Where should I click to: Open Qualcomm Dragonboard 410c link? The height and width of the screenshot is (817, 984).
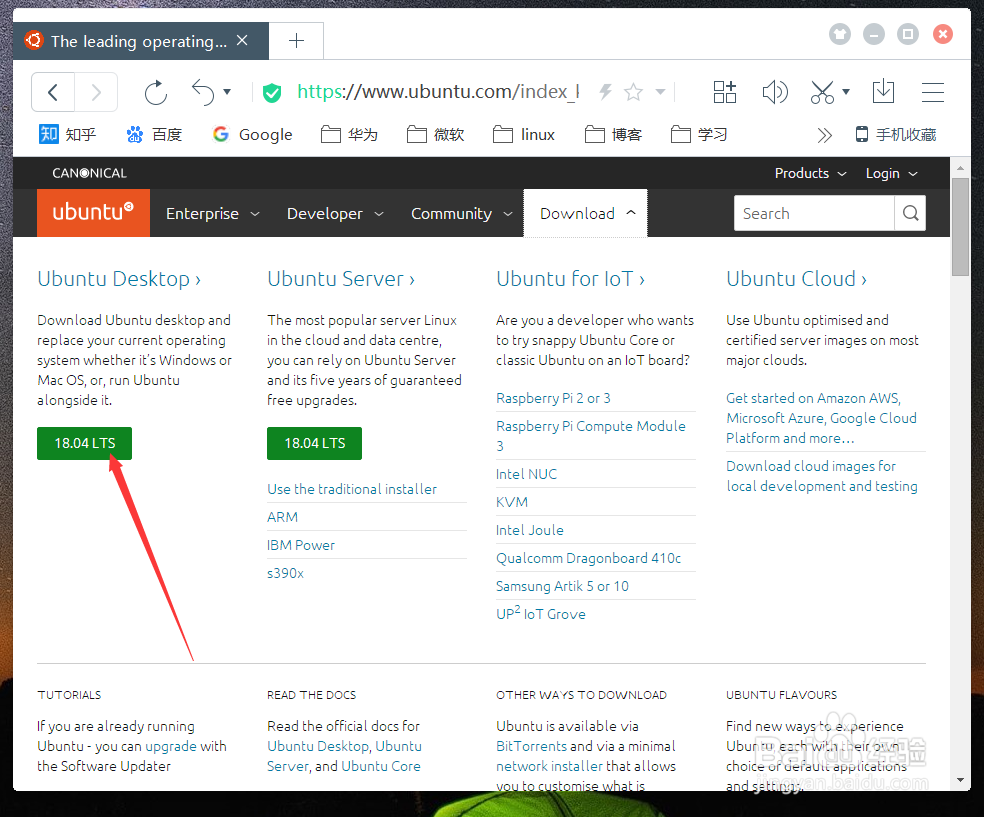pyautogui.click(x=589, y=558)
